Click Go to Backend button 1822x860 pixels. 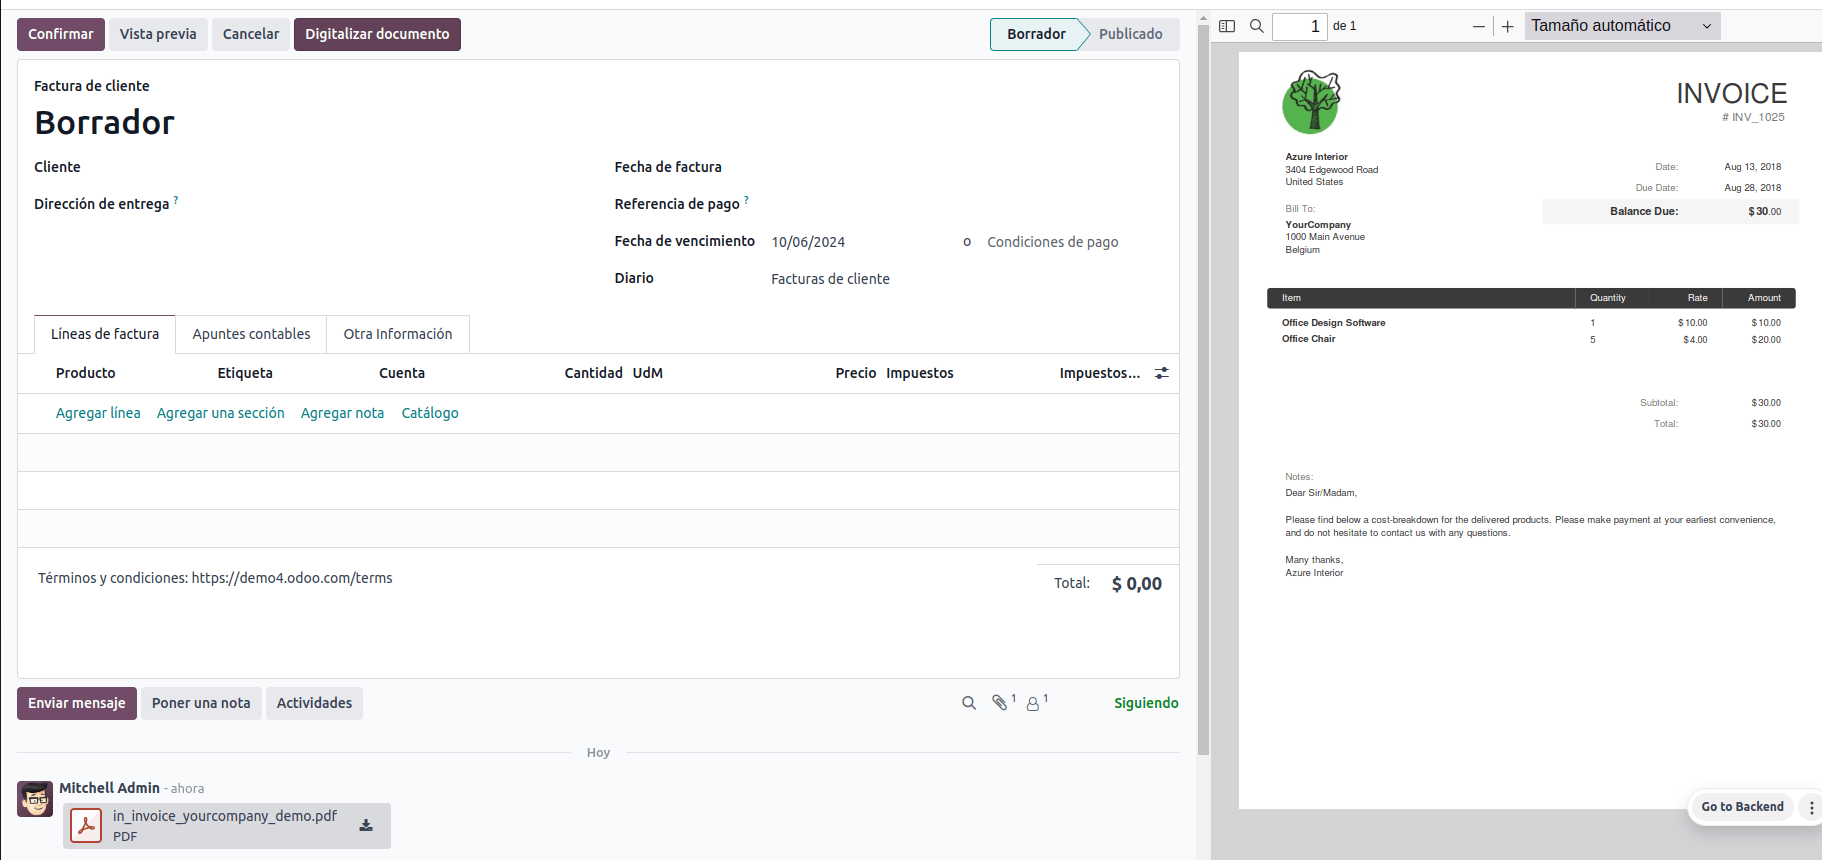tap(1742, 807)
